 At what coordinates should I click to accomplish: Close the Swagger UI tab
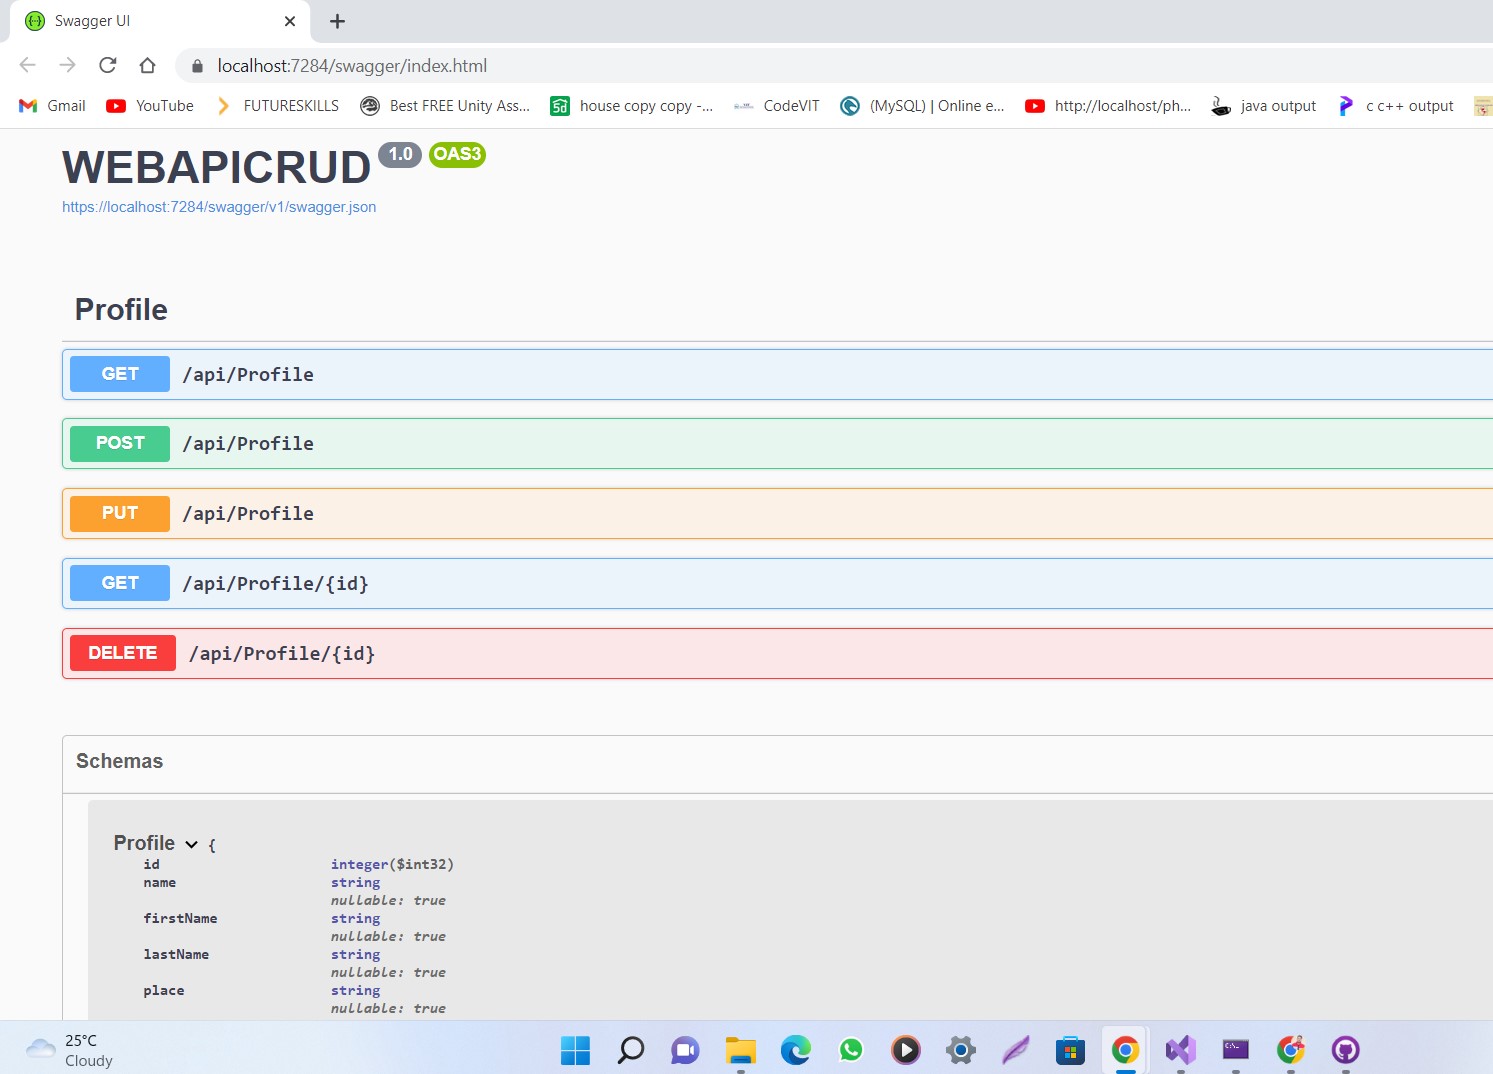tap(290, 21)
